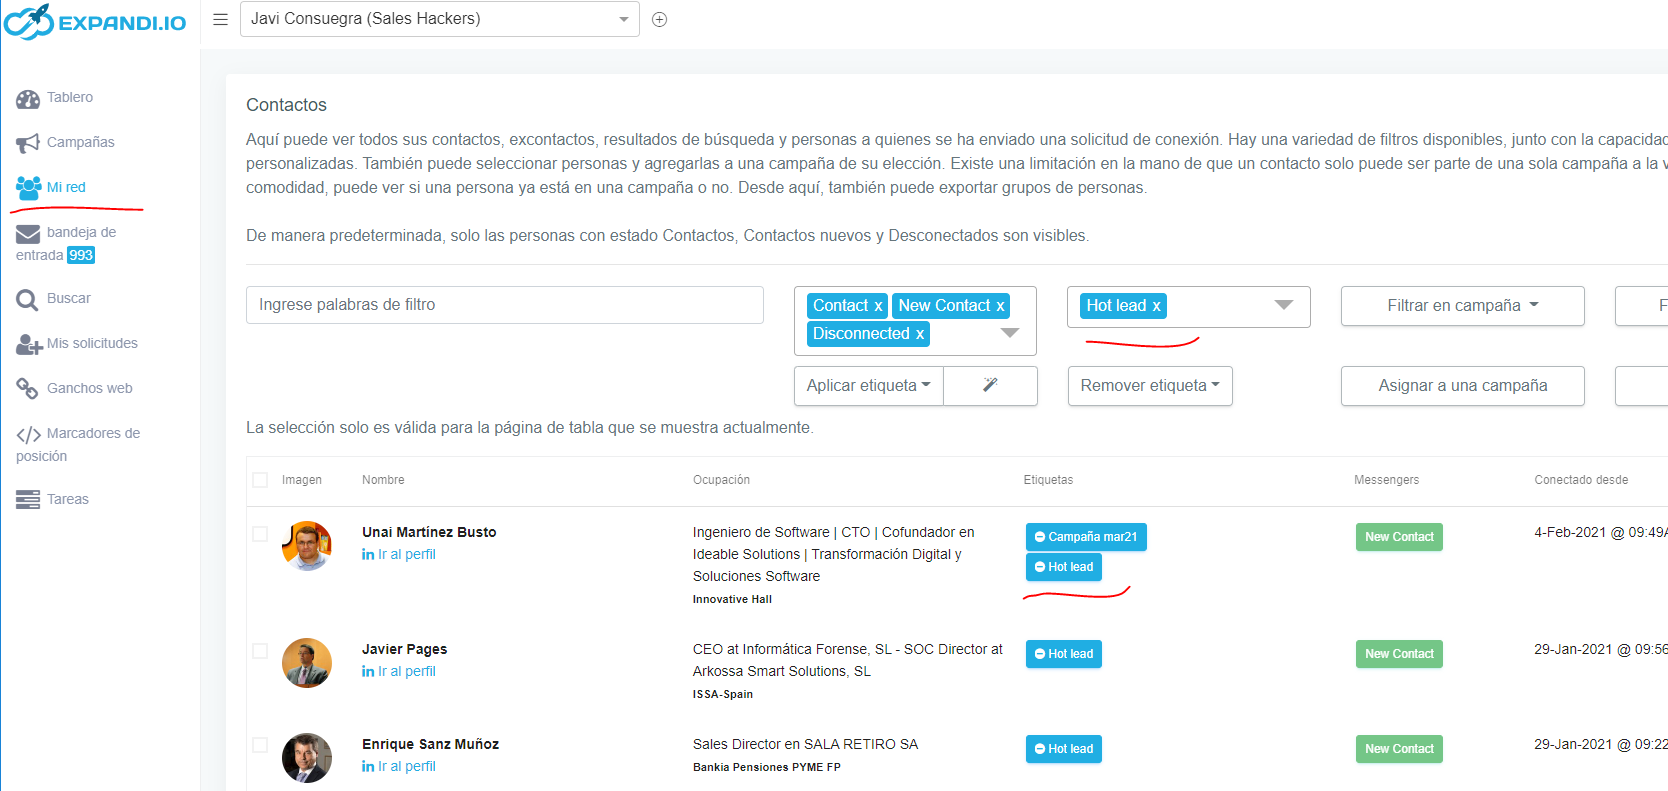Open Ir al perfil for Unai Martínez
The width and height of the screenshot is (1668, 791).
tap(399, 554)
